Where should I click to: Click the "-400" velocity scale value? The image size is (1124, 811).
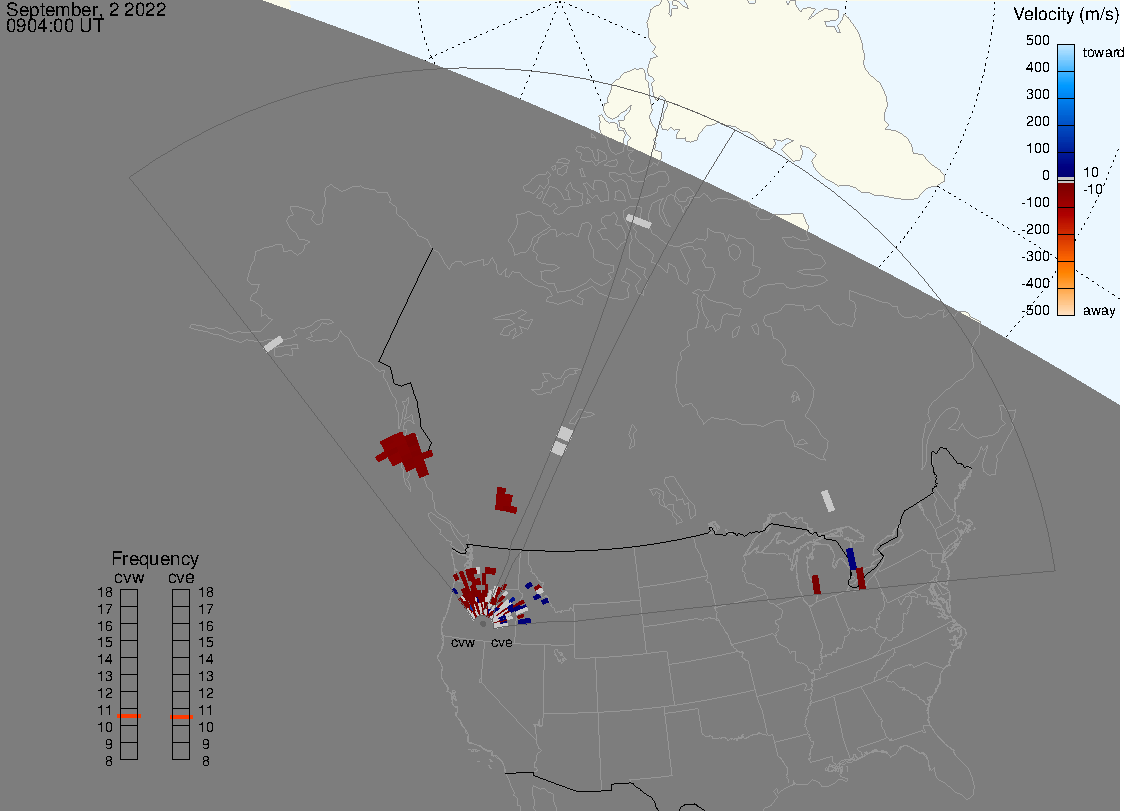[x=1035, y=283]
